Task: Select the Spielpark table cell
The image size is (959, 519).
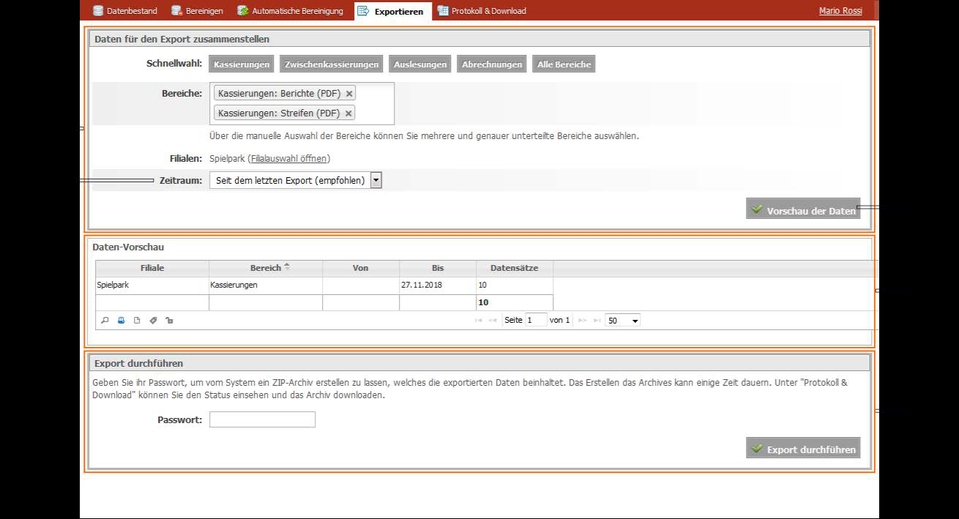Action: tap(152, 285)
